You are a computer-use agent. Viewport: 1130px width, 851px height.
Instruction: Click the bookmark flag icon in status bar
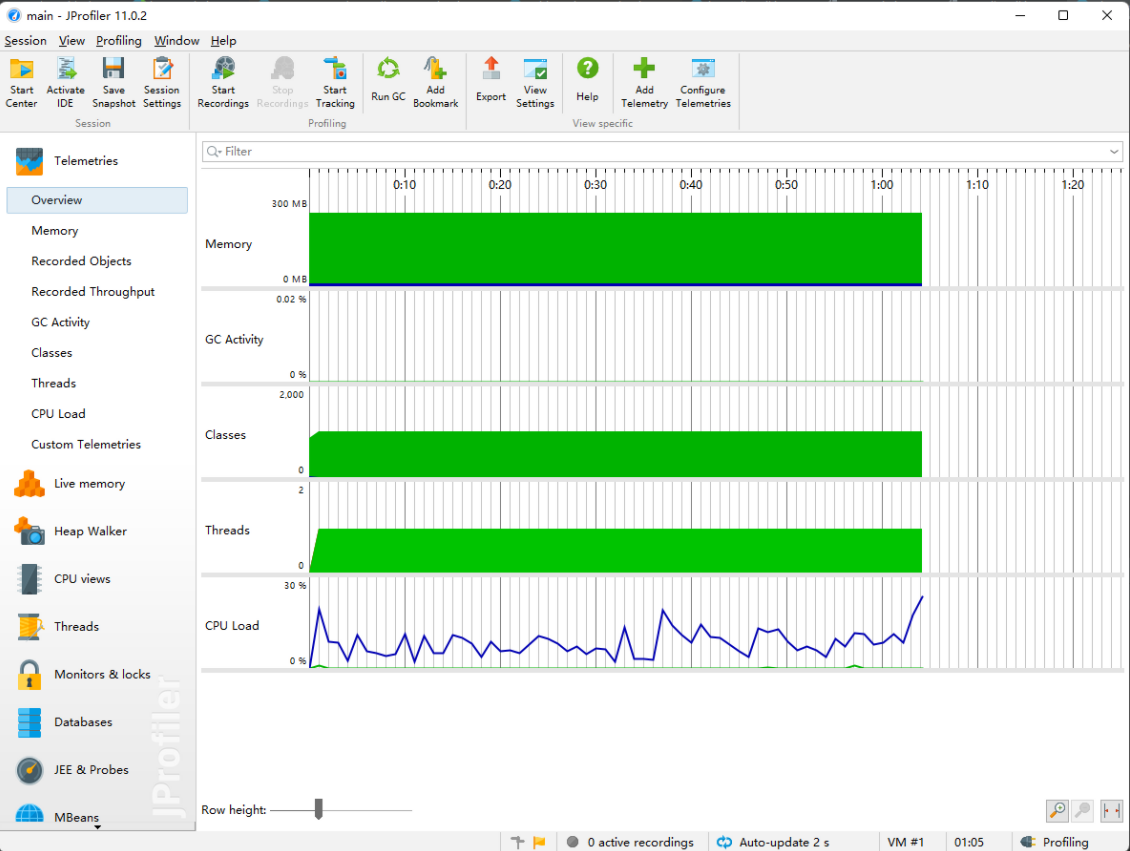coord(539,842)
